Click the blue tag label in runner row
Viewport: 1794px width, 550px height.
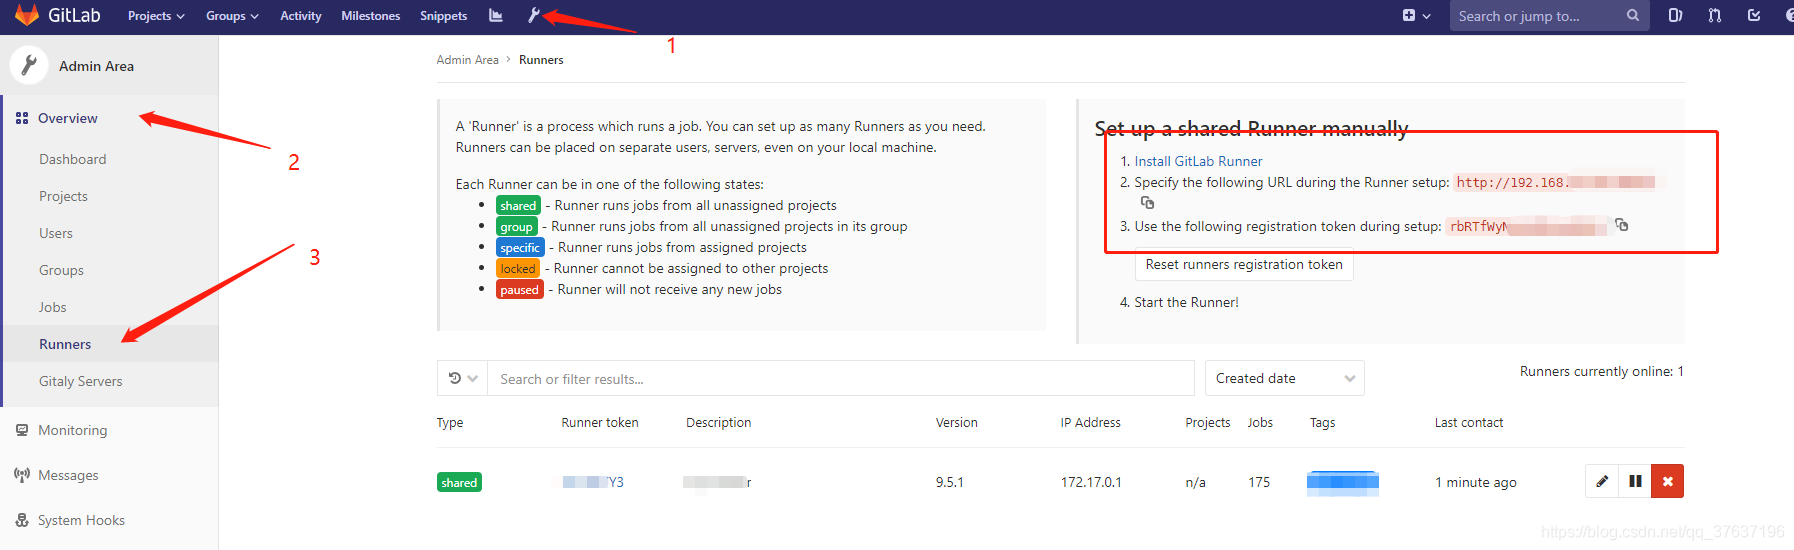(1343, 483)
